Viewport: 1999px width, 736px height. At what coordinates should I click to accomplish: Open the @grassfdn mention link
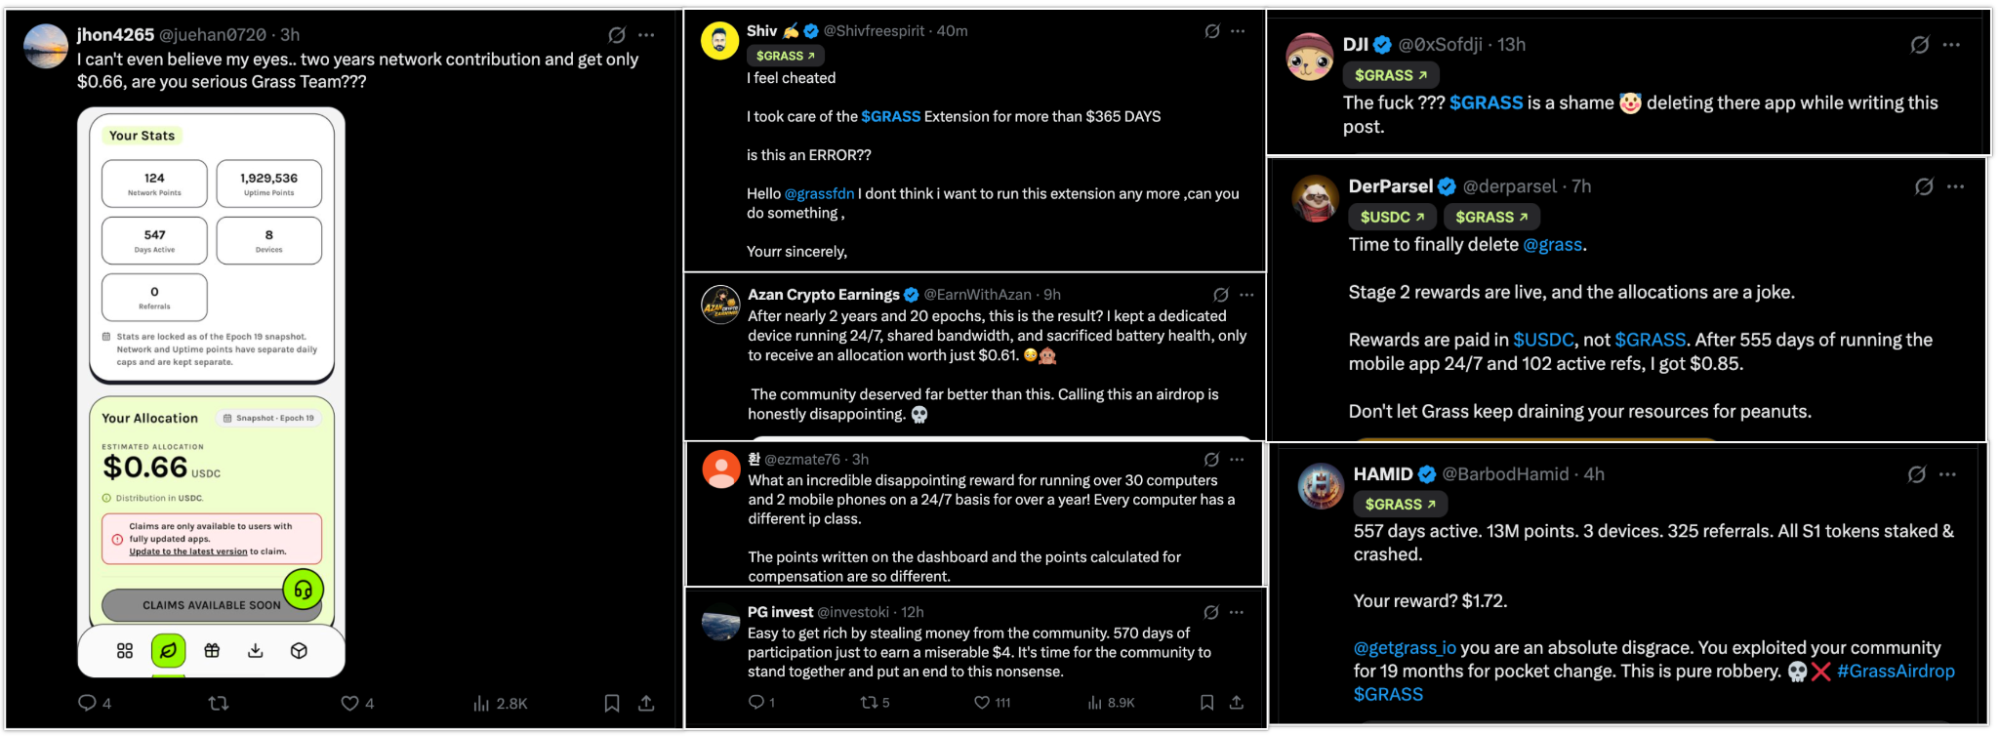[819, 194]
